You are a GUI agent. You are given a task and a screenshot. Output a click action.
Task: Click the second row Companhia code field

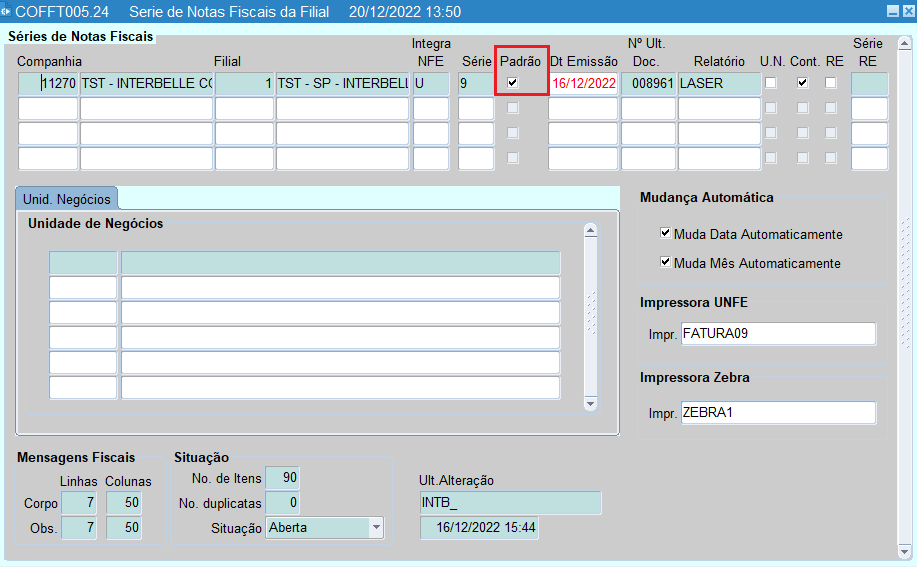pyautogui.click(x=48, y=109)
